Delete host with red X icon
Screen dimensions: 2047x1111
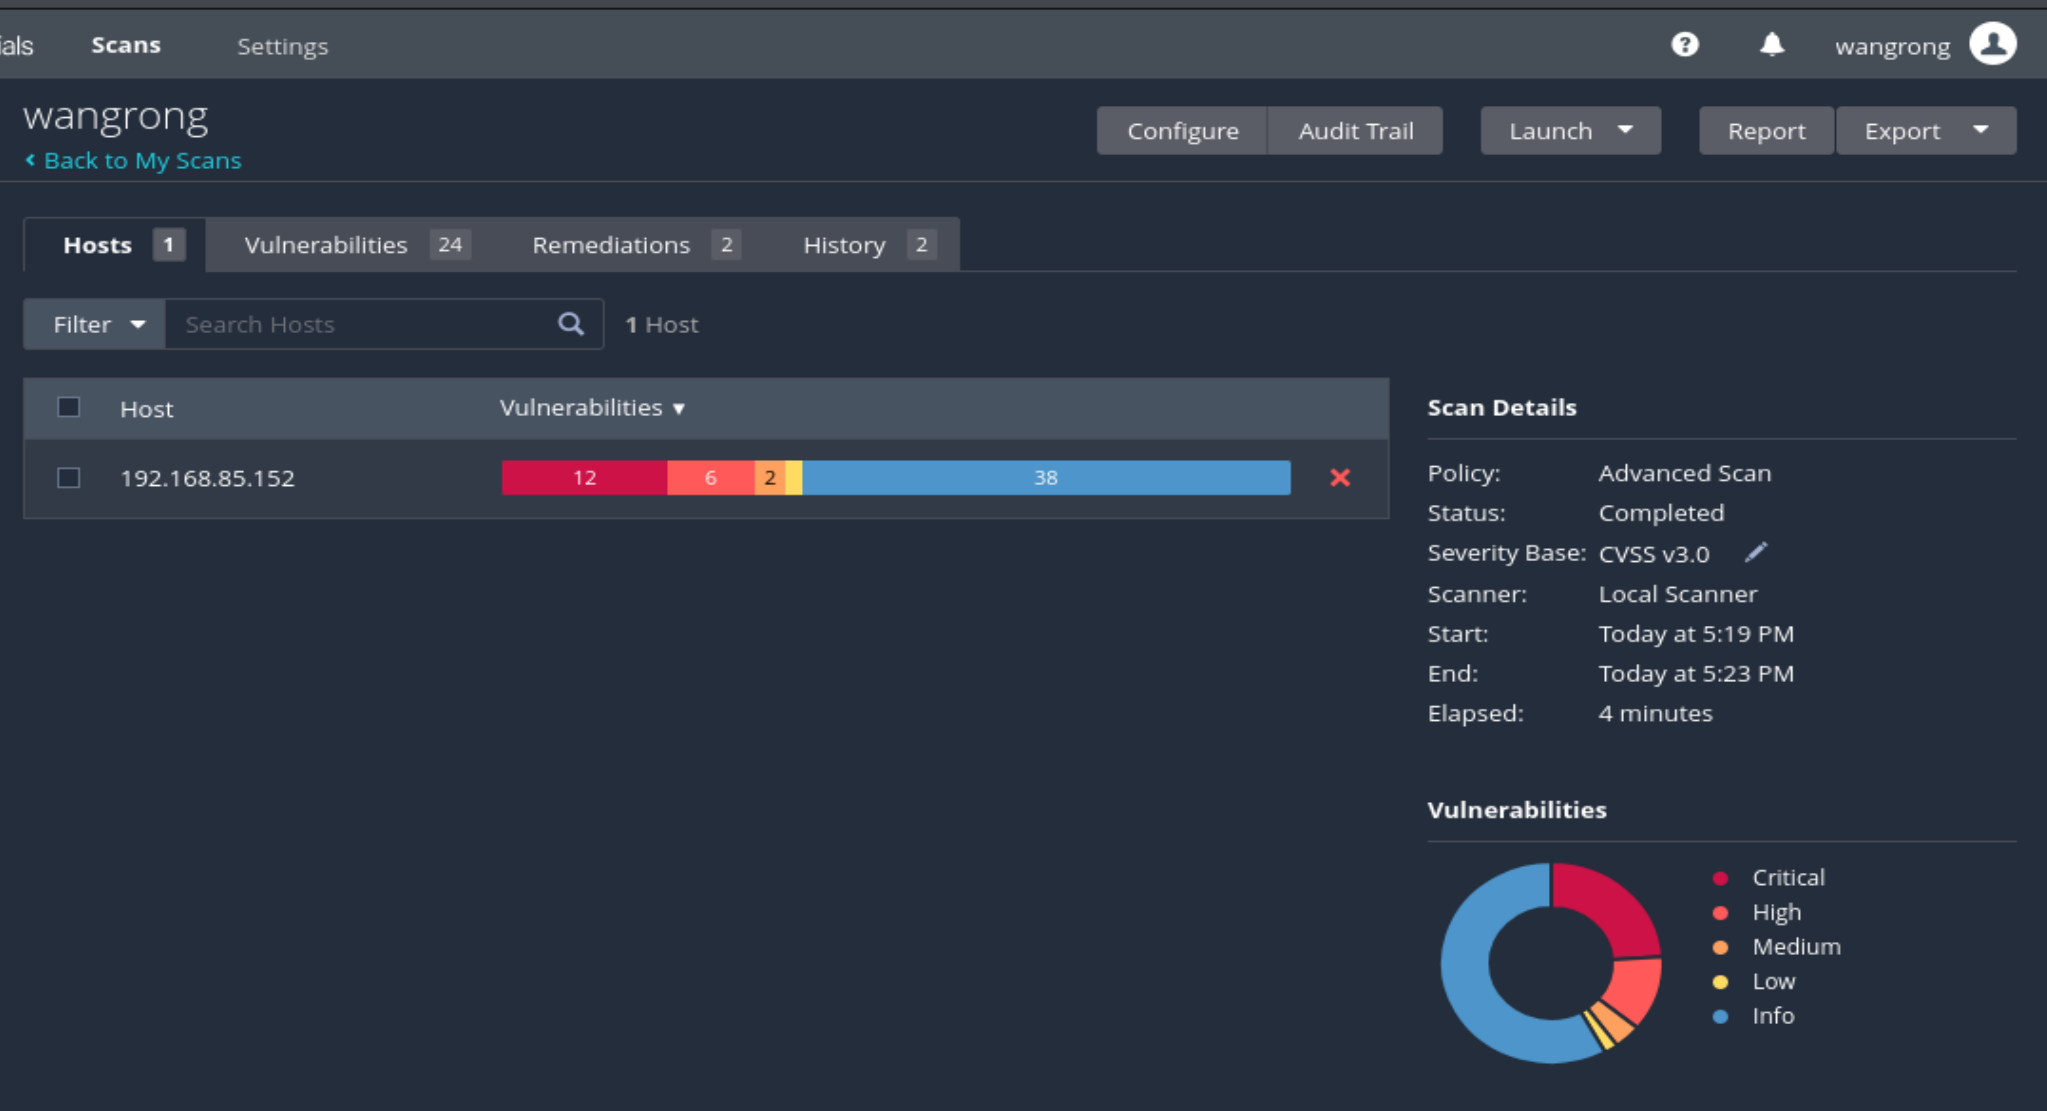click(1340, 478)
